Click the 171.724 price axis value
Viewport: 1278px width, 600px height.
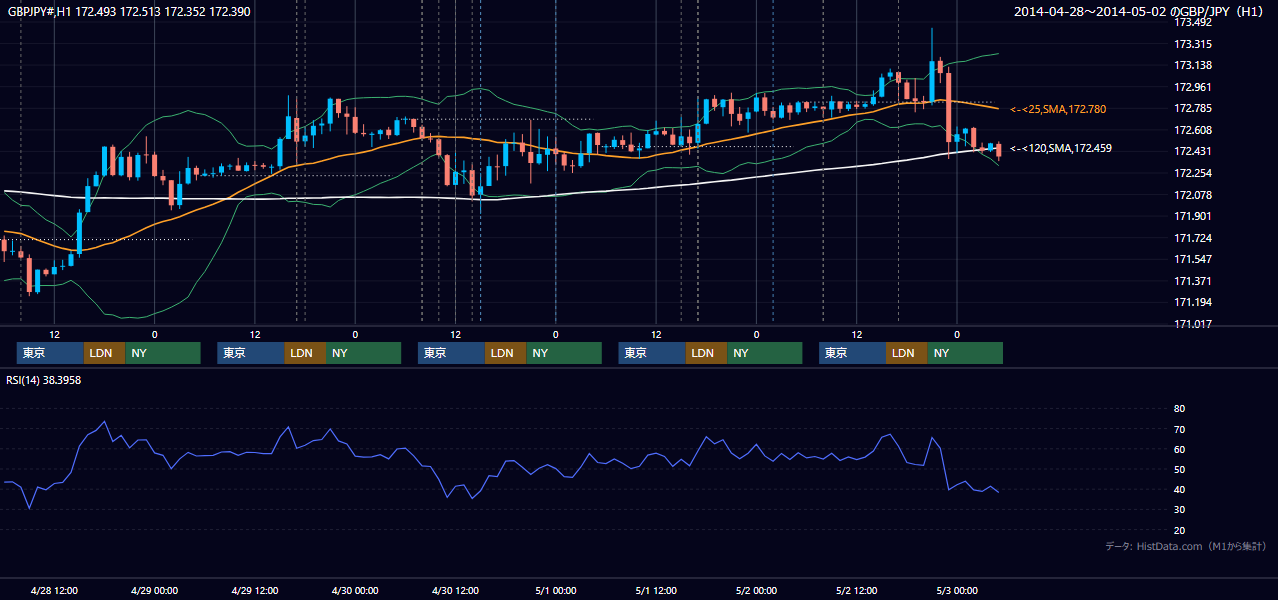click(1192, 238)
